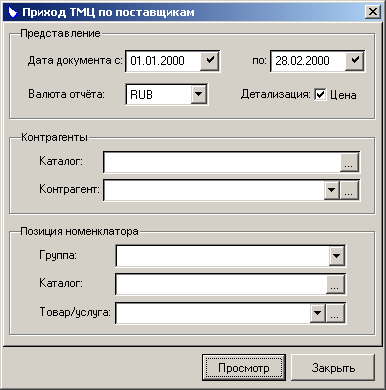Screen dimensions: 386x390
Task: Click the ellipsis button for номенклатор Каталог
Action: pyautogui.click(x=335, y=284)
